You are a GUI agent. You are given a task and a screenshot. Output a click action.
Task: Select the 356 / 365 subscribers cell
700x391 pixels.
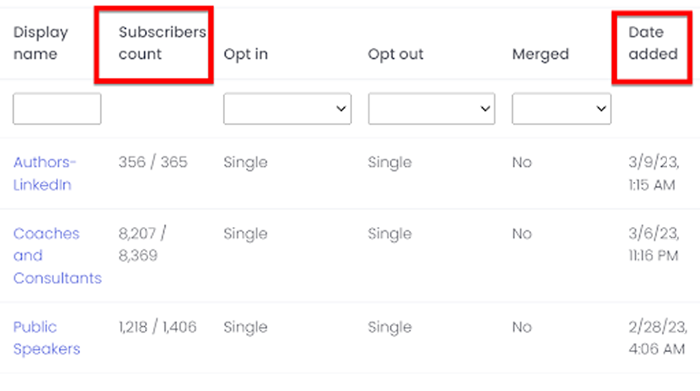tap(153, 162)
